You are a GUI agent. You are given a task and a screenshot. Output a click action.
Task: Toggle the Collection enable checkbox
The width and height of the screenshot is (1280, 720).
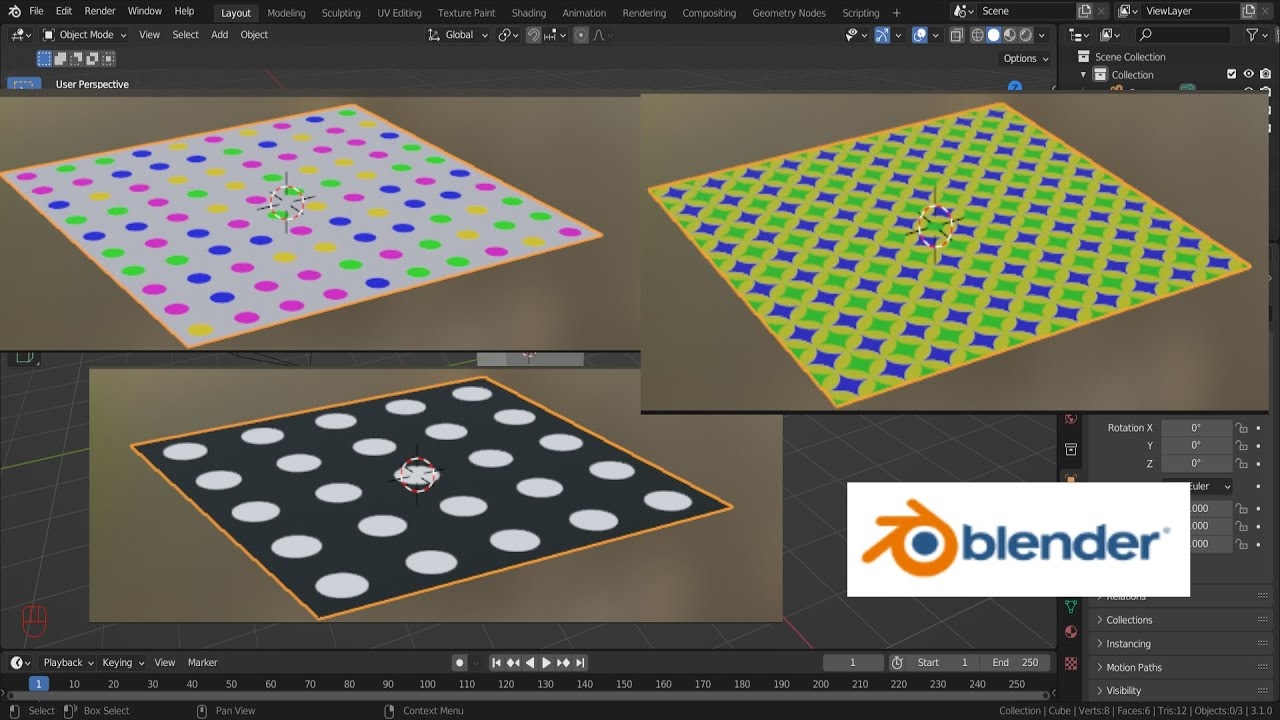tap(1232, 74)
